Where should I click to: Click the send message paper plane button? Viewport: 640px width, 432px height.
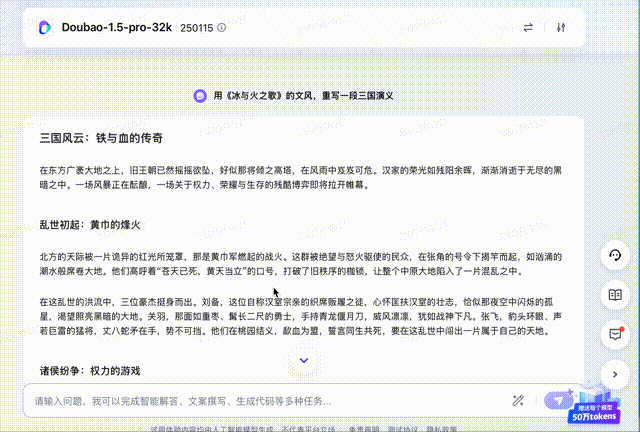558,401
